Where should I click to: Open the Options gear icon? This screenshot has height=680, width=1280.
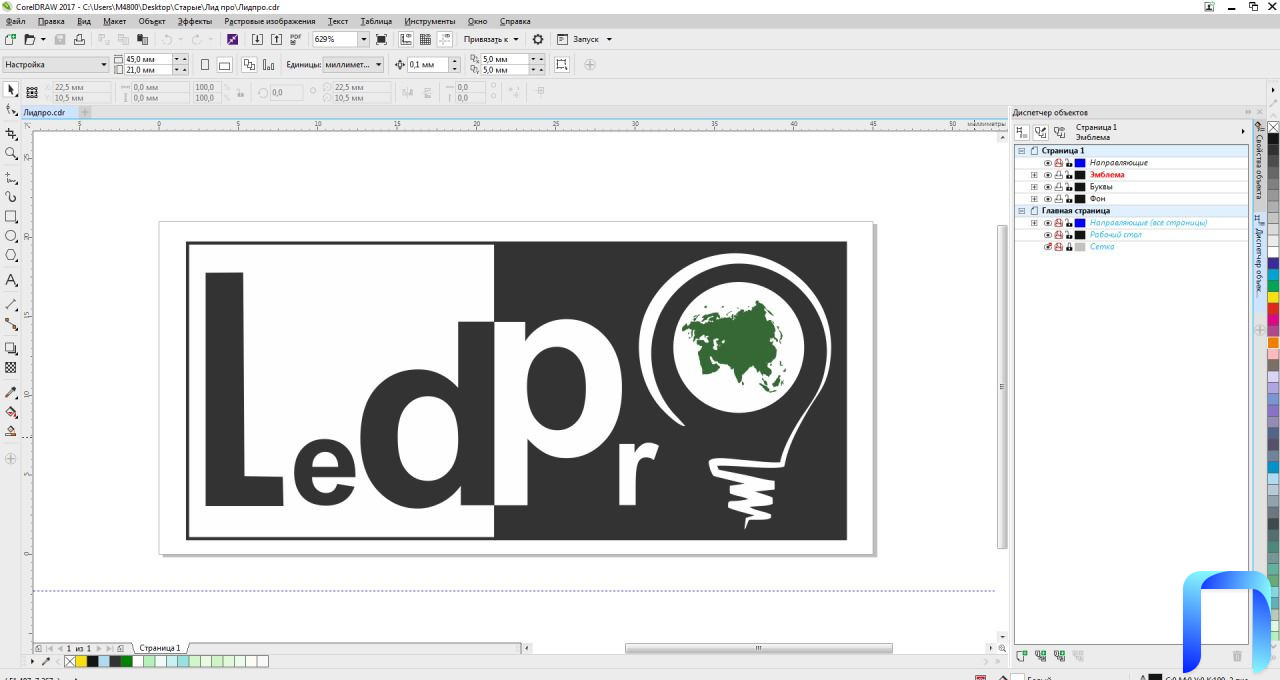538,39
